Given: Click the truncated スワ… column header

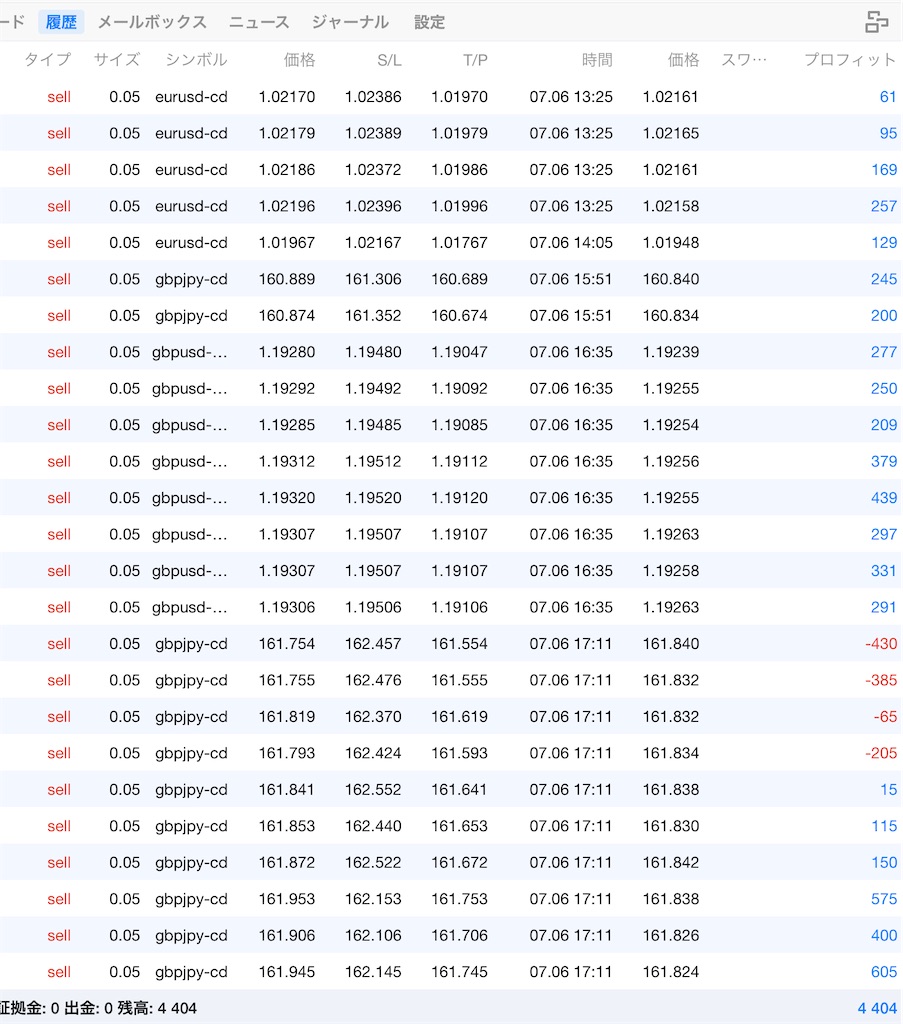Looking at the screenshot, I should [744, 60].
